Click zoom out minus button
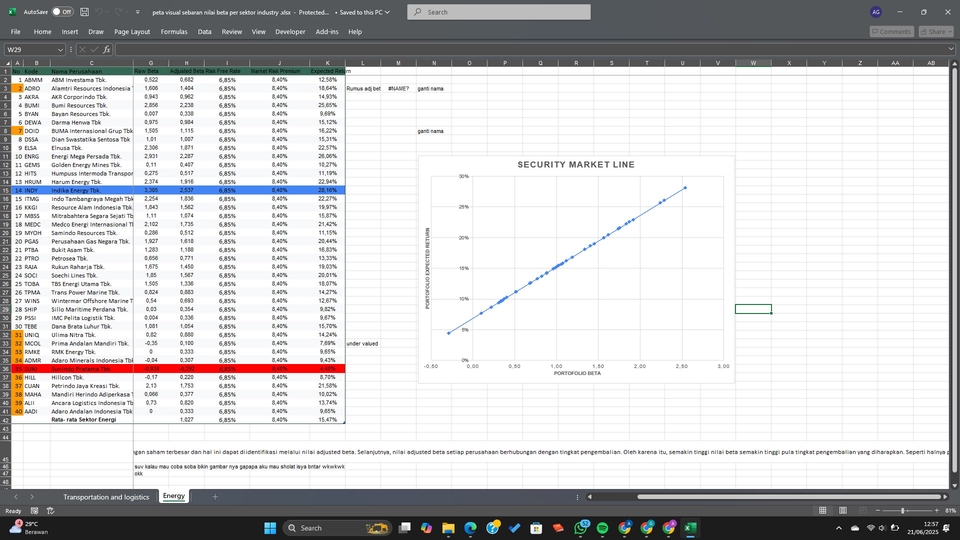960x540 pixels. coord(877,511)
